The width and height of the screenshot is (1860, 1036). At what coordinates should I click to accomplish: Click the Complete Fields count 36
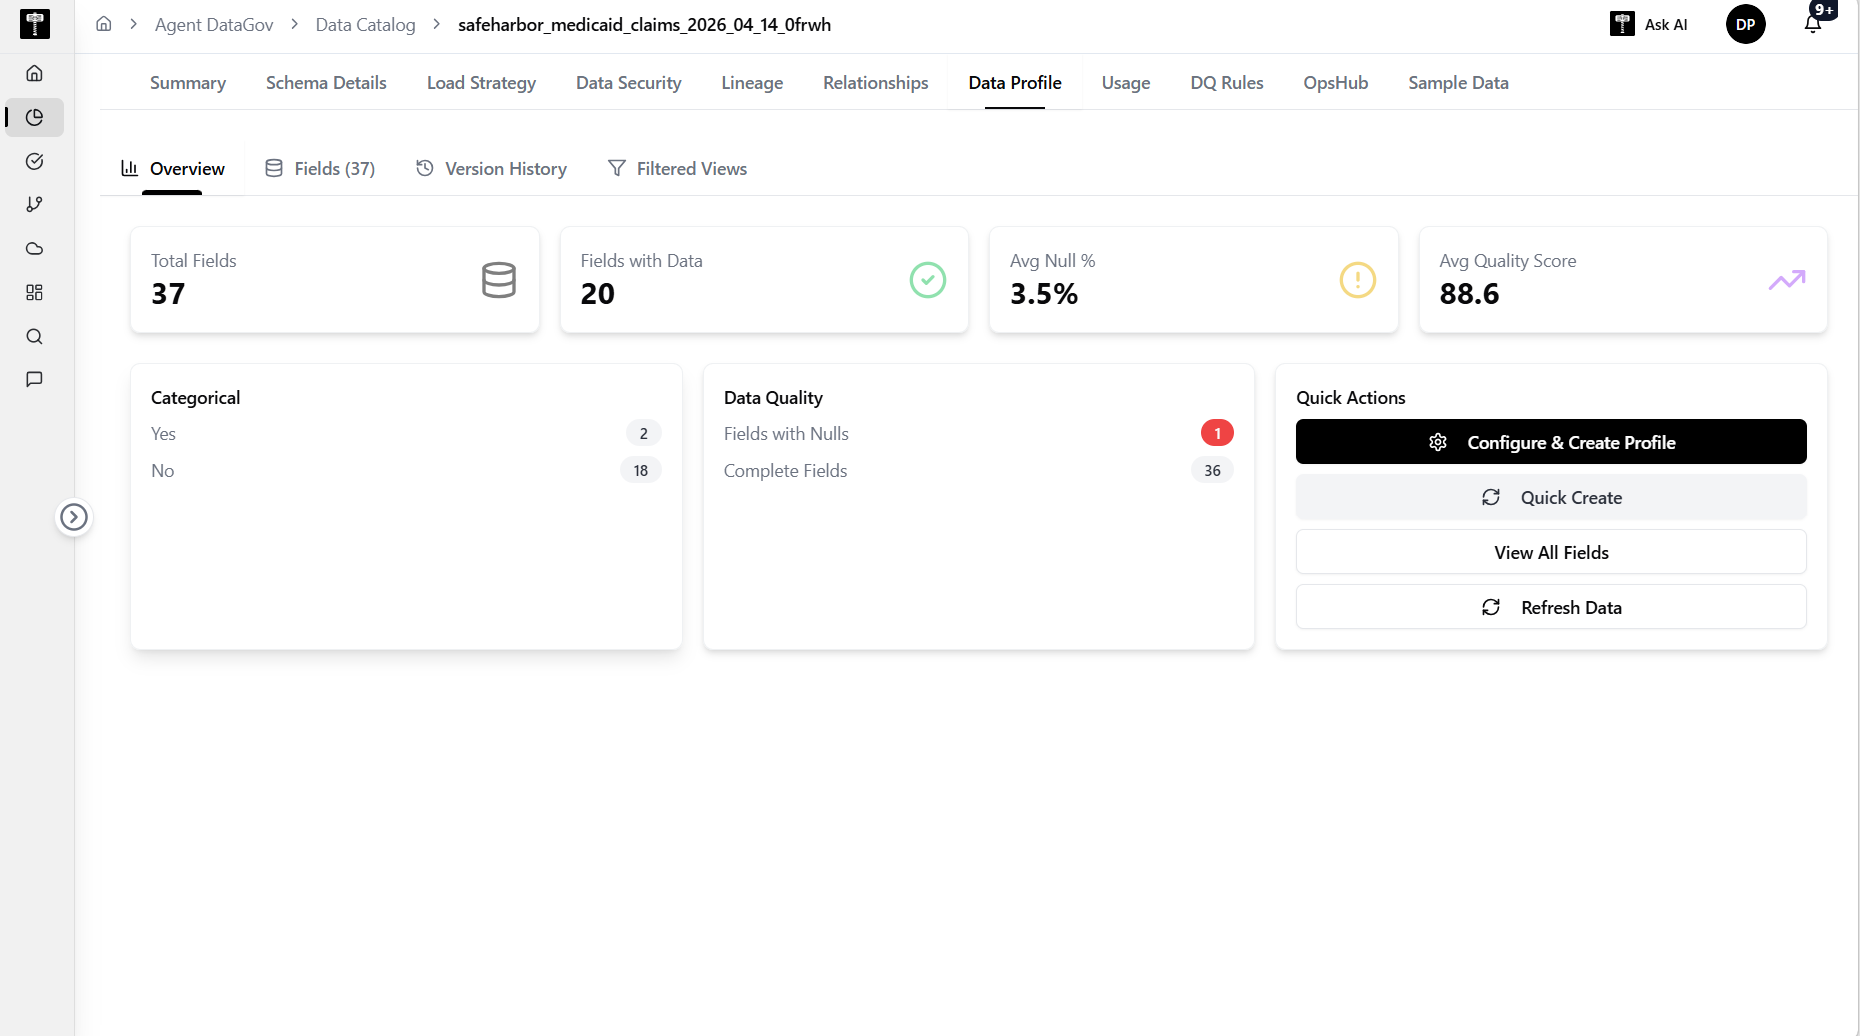point(1212,470)
